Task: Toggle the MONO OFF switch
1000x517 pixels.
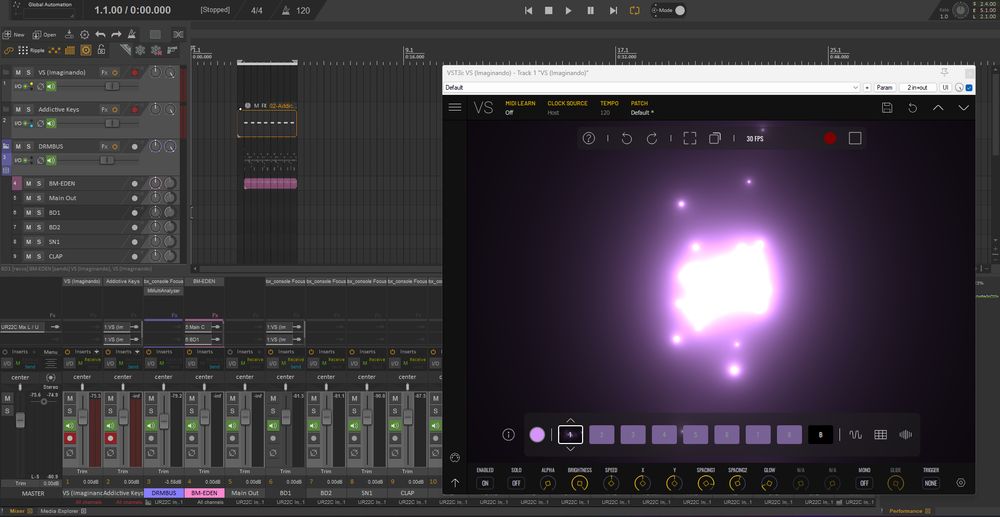Action: click(865, 483)
